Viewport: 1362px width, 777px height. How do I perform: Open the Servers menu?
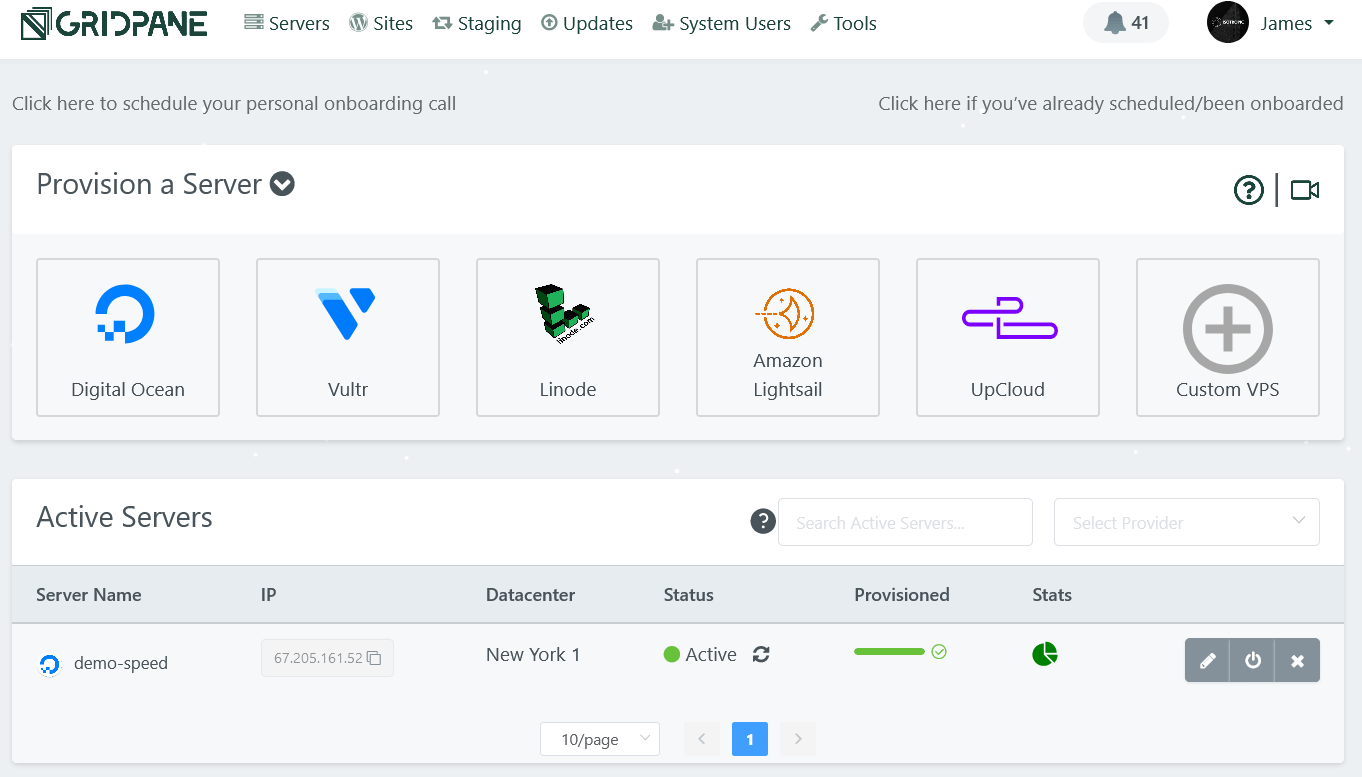click(287, 23)
